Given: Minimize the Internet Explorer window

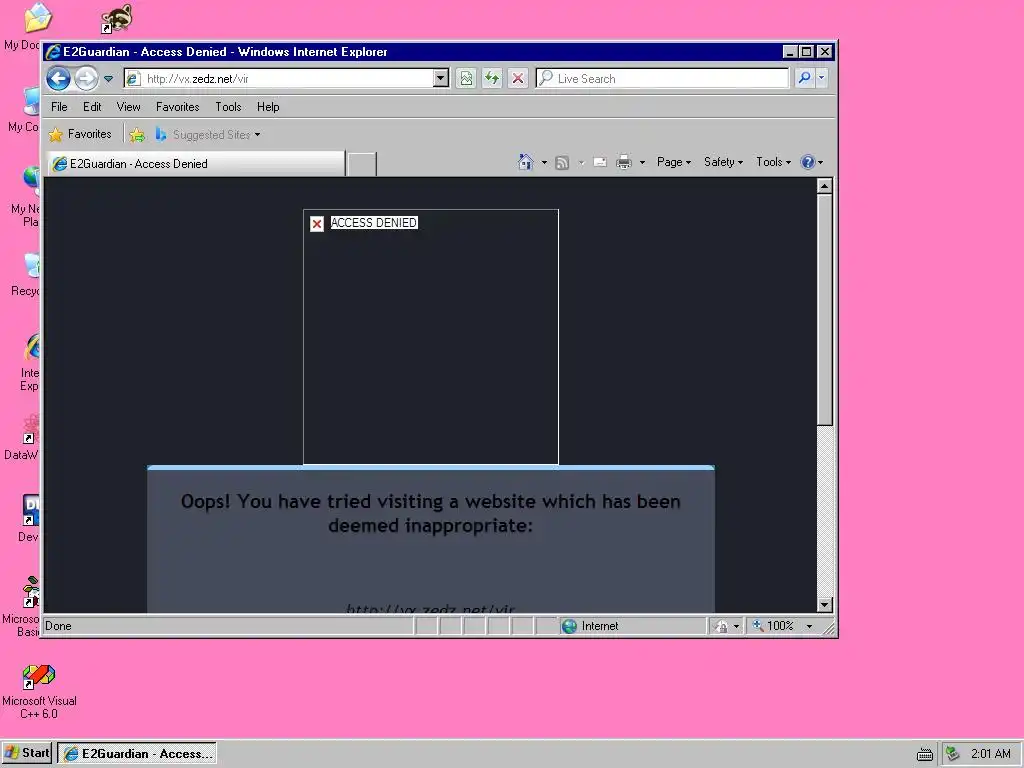Looking at the screenshot, I should [790, 52].
